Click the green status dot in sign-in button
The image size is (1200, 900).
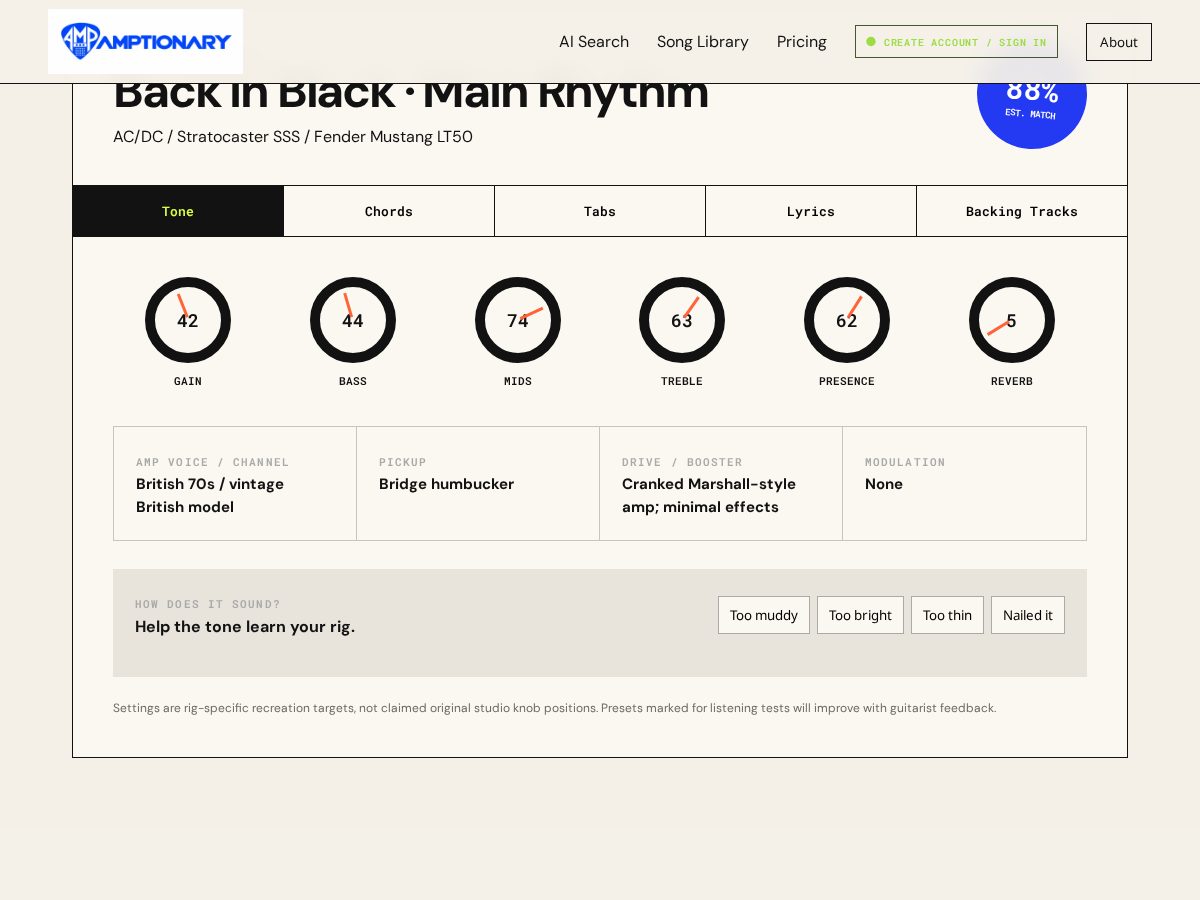pos(871,42)
